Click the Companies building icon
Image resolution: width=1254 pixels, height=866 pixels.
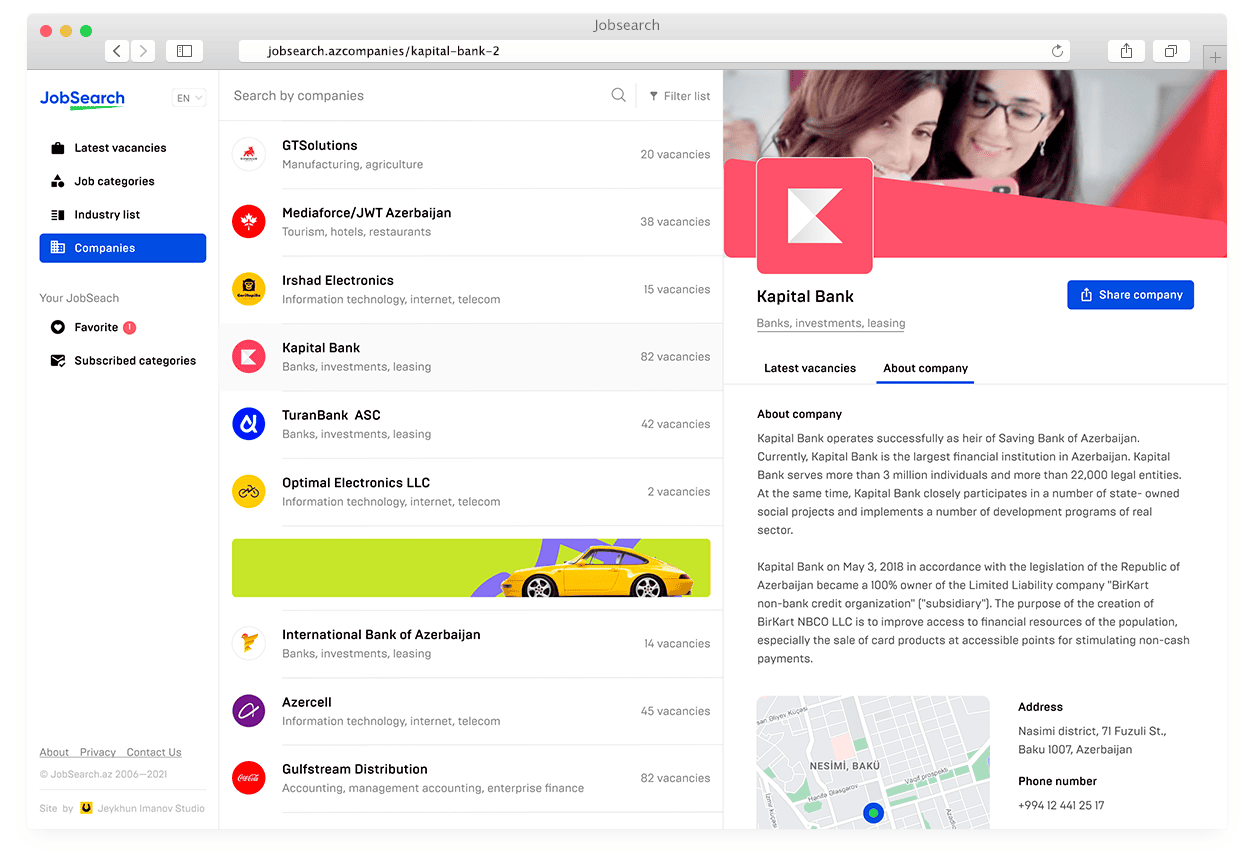pos(58,248)
